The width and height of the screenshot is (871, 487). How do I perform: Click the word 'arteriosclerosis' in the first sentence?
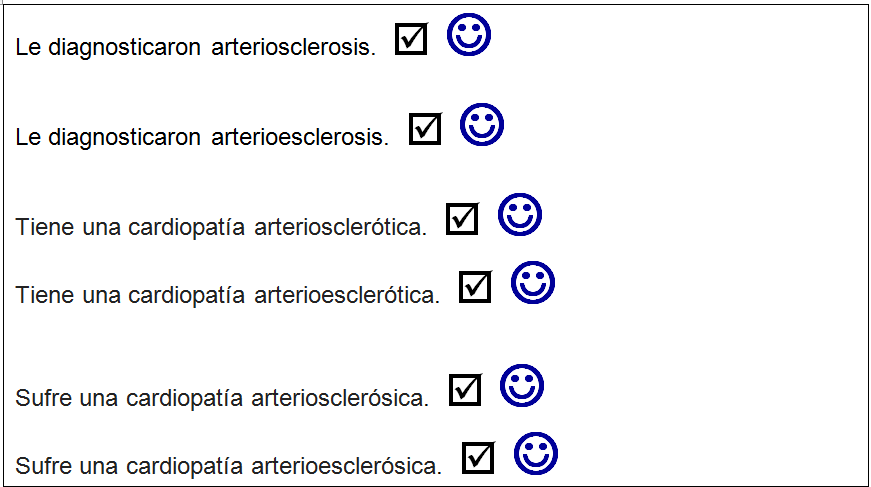pyautogui.click(x=293, y=48)
